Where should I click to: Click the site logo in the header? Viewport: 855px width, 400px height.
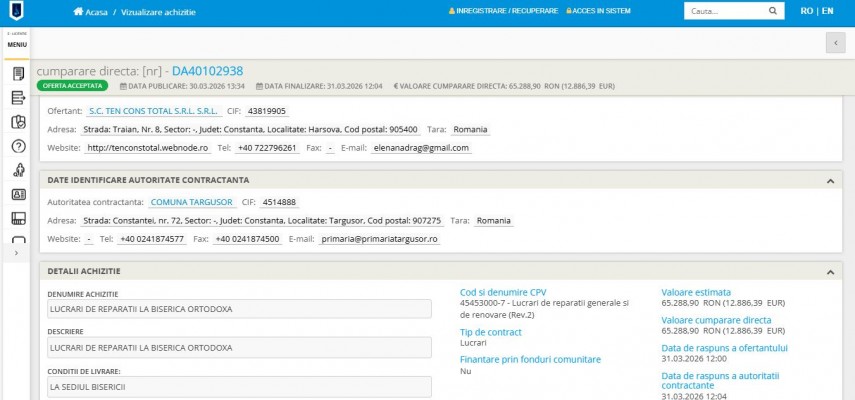pyautogui.click(x=17, y=11)
